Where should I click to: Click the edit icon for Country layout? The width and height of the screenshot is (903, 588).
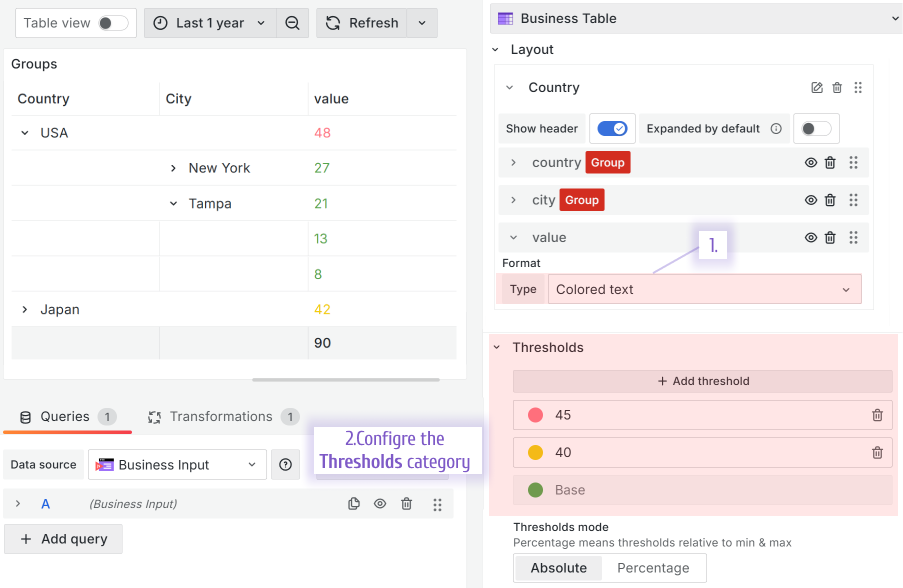coord(817,88)
